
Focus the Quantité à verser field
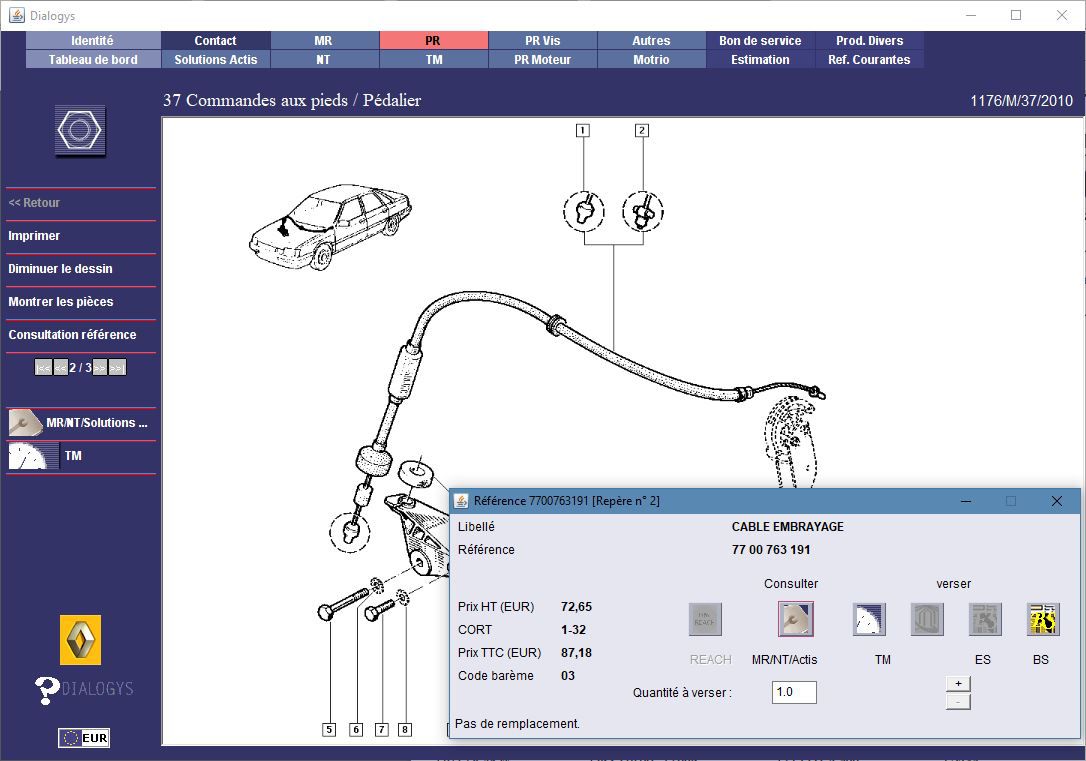pos(794,692)
